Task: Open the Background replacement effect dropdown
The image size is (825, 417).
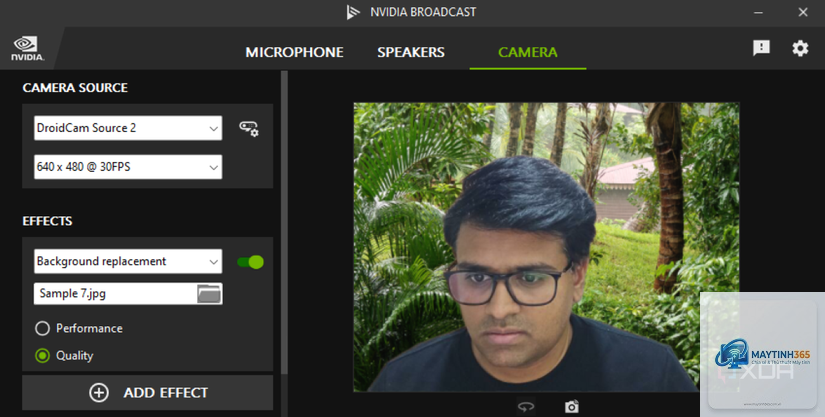Action: [x=128, y=261]
